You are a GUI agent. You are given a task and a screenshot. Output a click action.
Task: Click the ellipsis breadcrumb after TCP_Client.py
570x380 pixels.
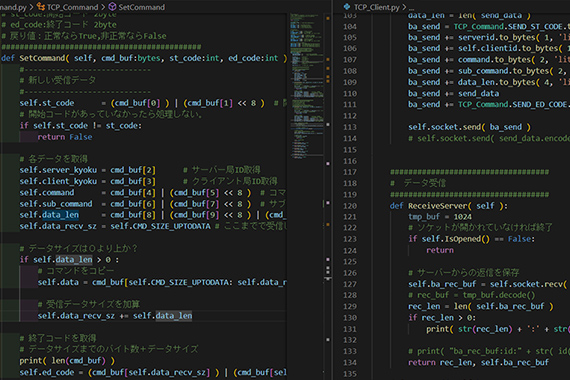tap(411, 7)
